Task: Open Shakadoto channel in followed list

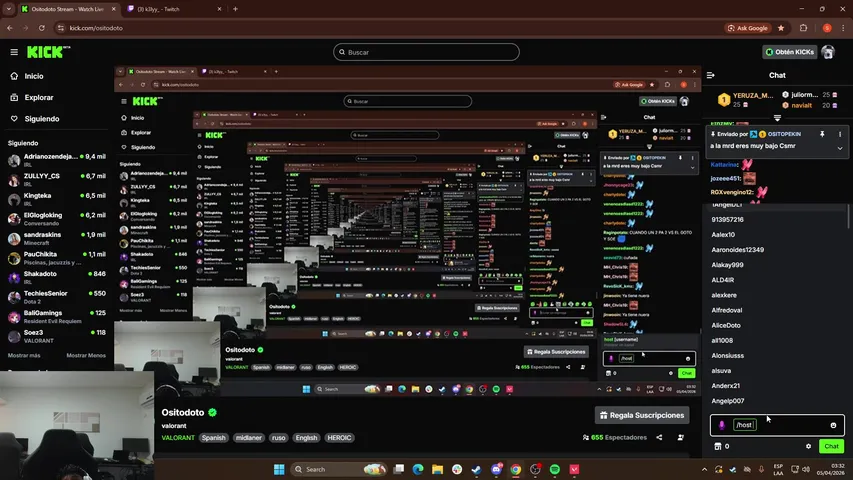Action: point(57,277)
